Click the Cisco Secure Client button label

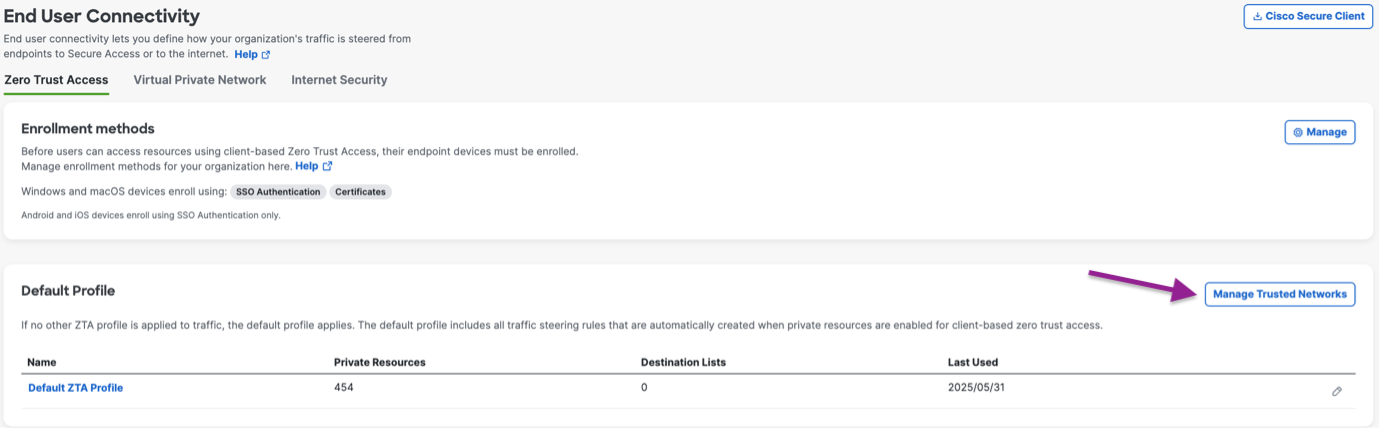pyautogui.click(x=1315, y=16)
